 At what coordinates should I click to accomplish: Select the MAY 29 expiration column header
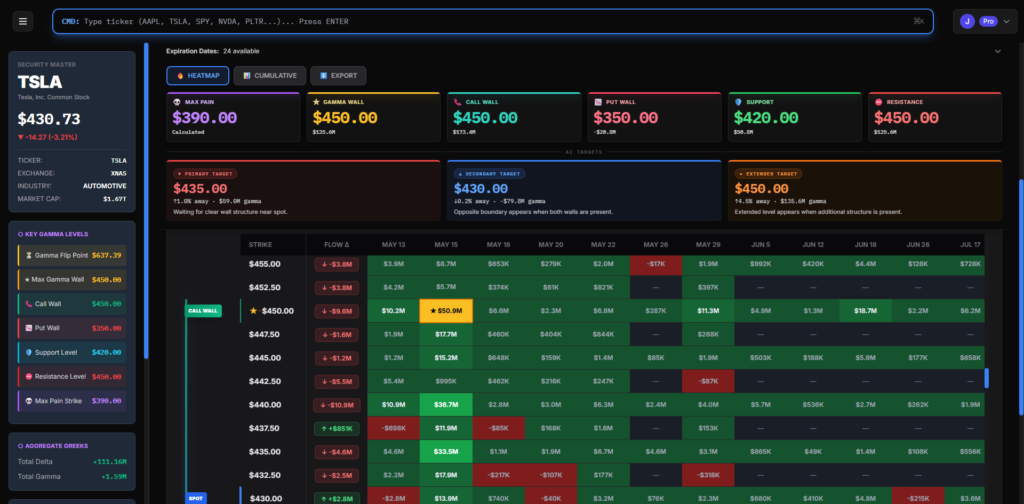(x=708, y=245)
